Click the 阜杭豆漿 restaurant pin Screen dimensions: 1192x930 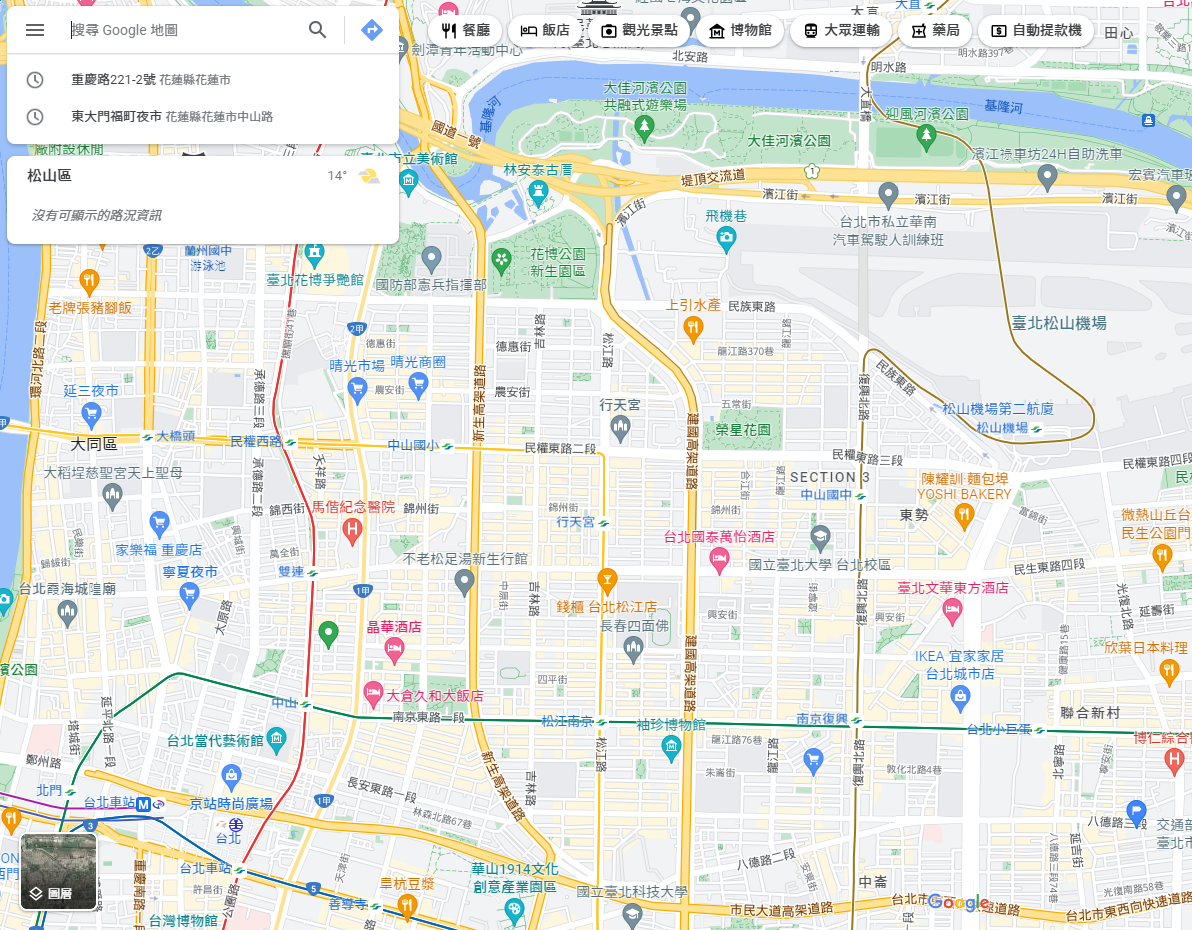coord(407,906)
